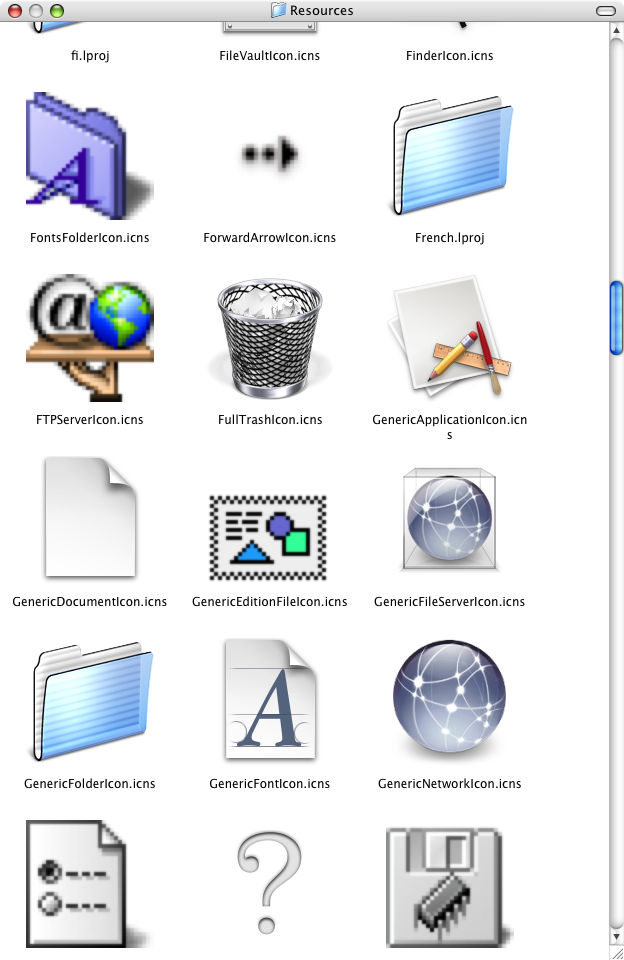This screenshot has height=960, width=624.
Task: Click the GenericEditionFileIcon.icns shapes icon
Action: click(x=268, y=538)
